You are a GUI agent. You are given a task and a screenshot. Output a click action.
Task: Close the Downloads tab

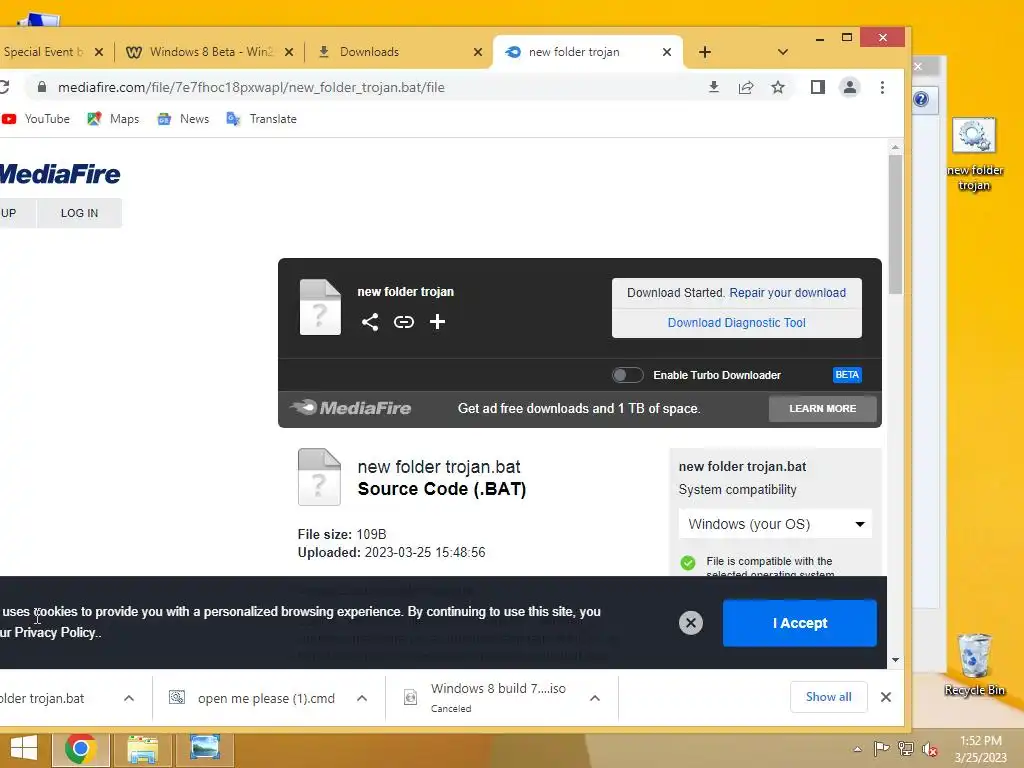pos(478,52)
